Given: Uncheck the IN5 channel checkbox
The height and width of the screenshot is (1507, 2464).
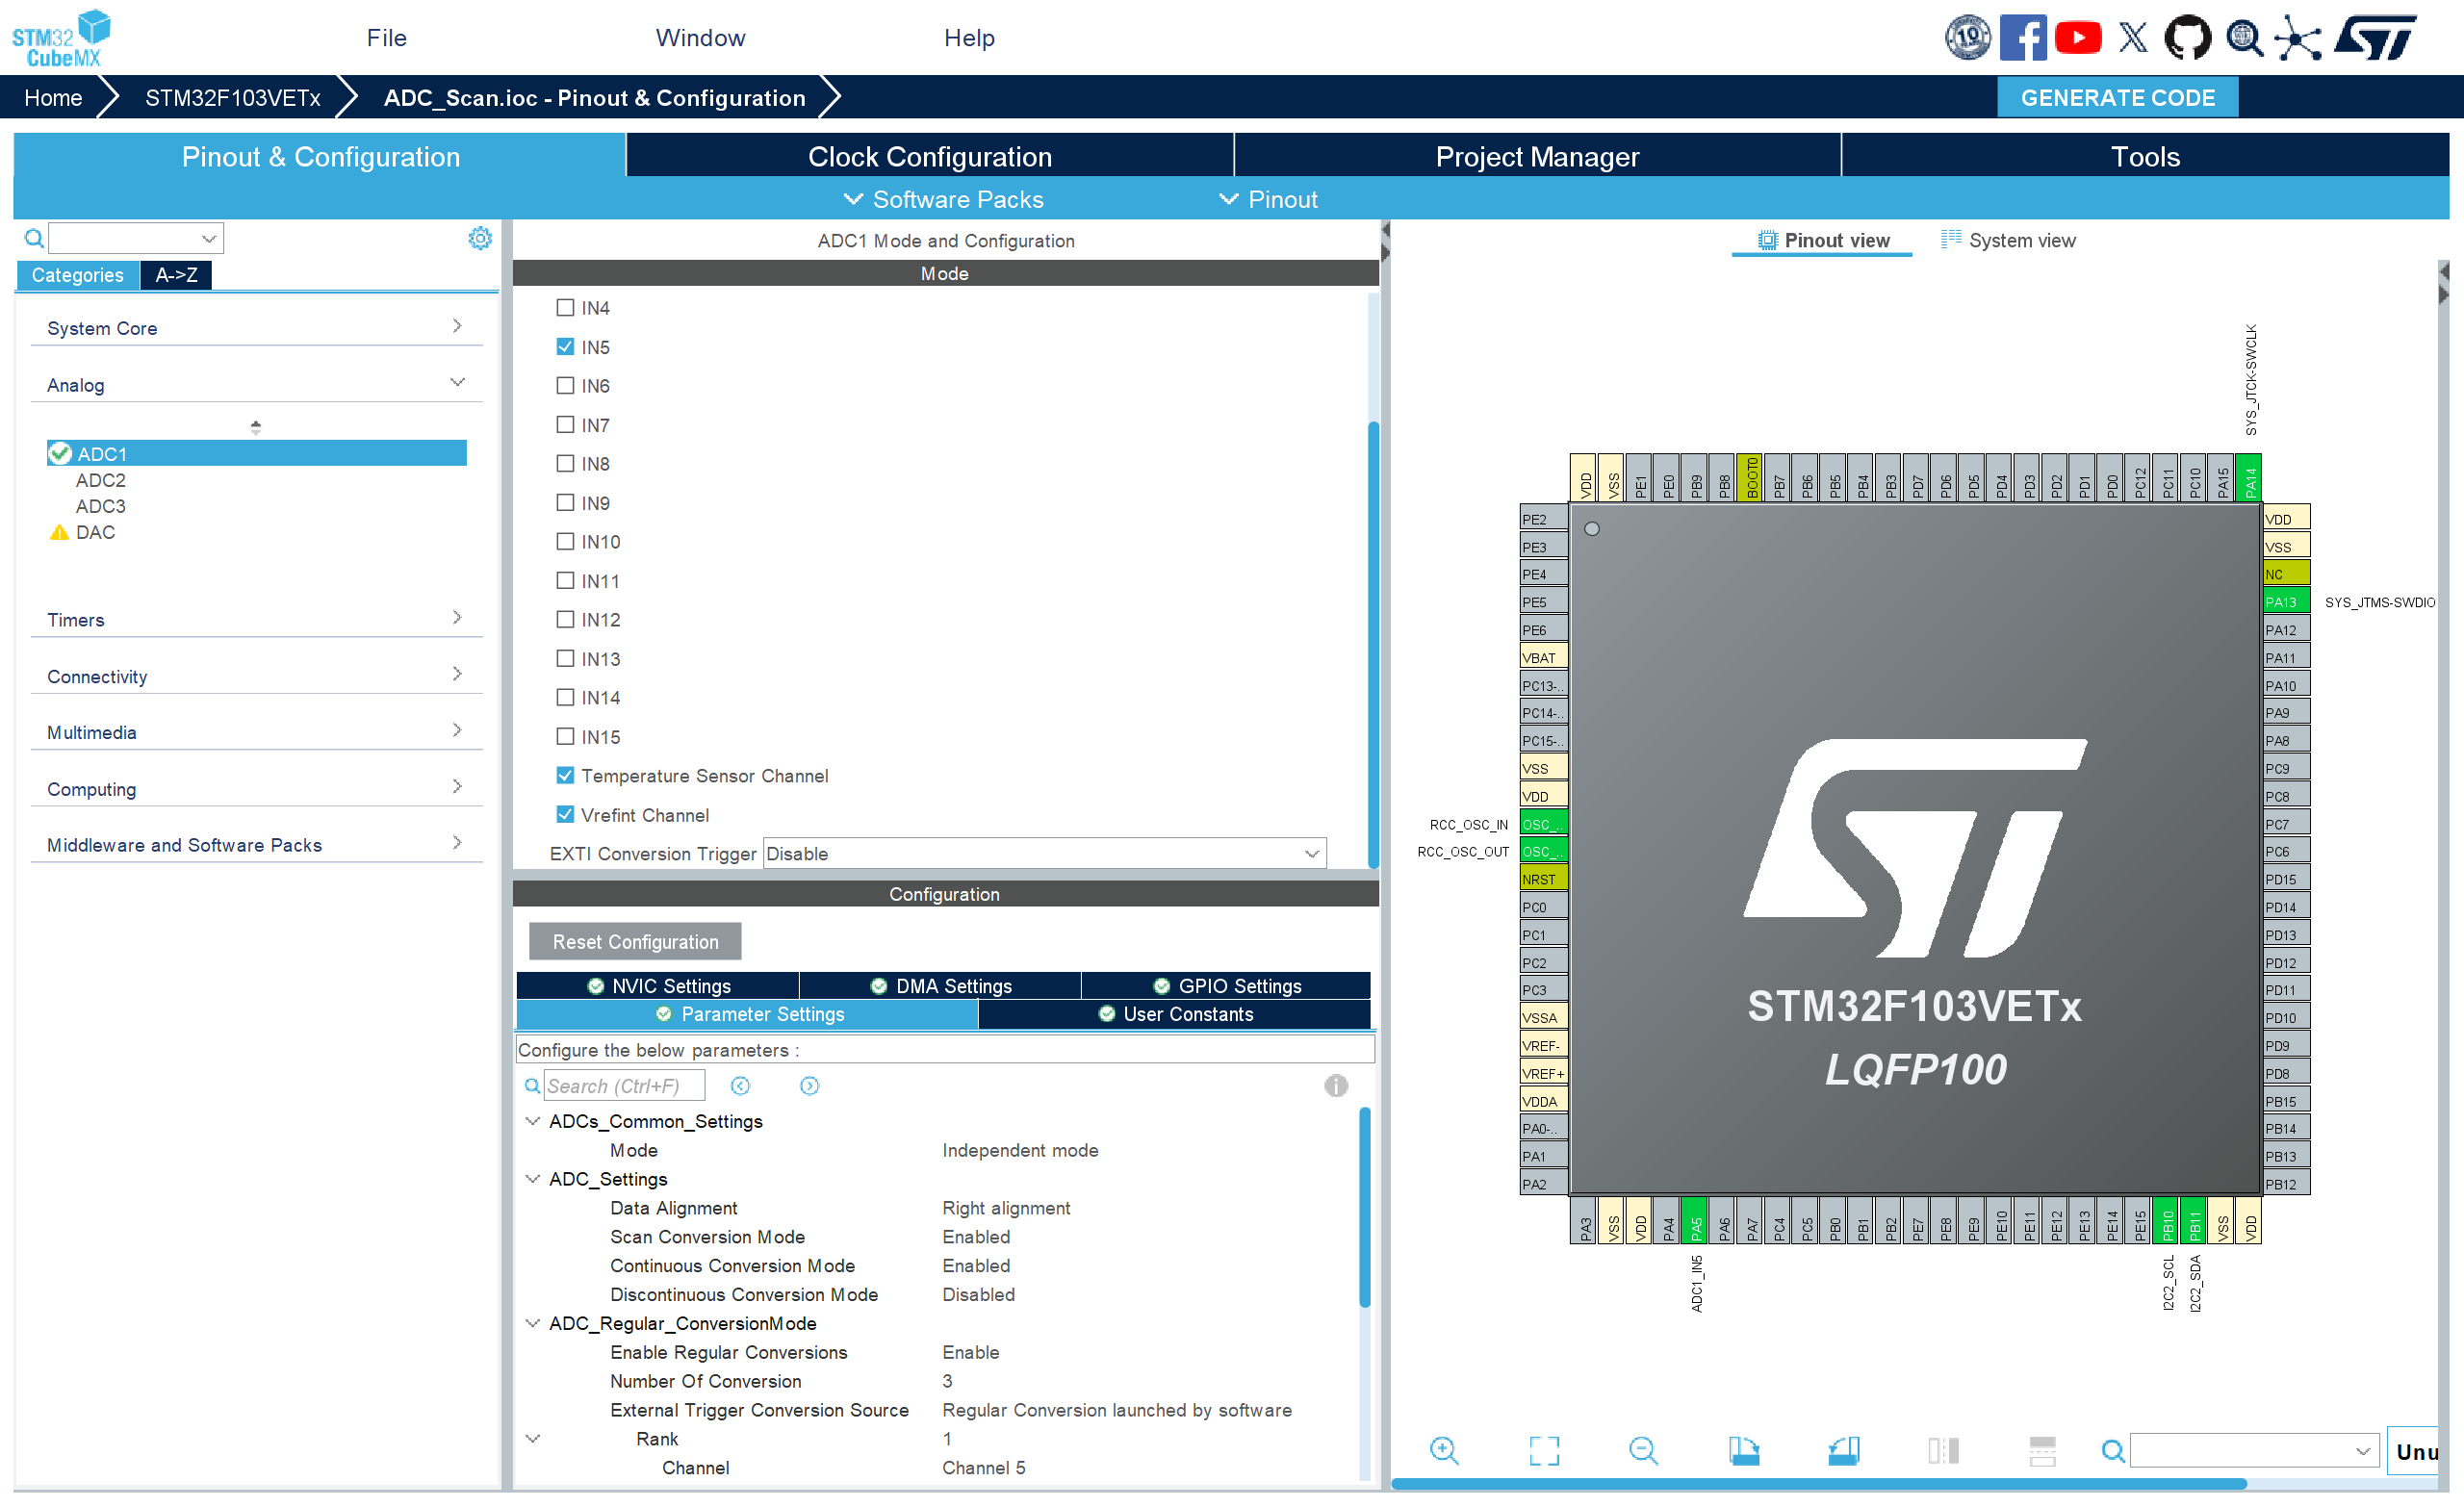Looking at the screenshot, I should pyautogui.click(x=565, y=347).
